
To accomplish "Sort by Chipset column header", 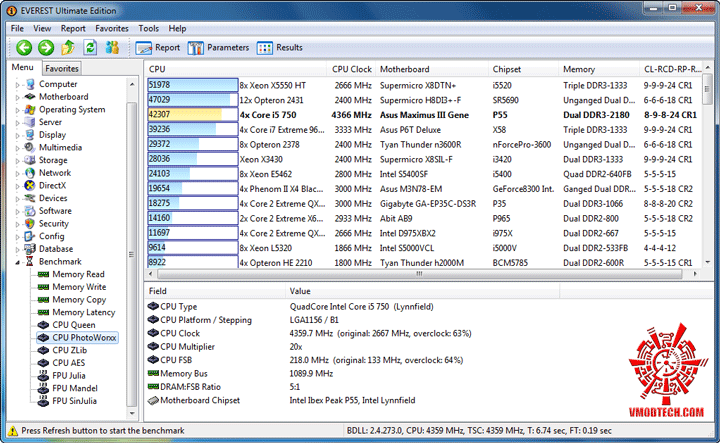I will (x=524, y=69).
